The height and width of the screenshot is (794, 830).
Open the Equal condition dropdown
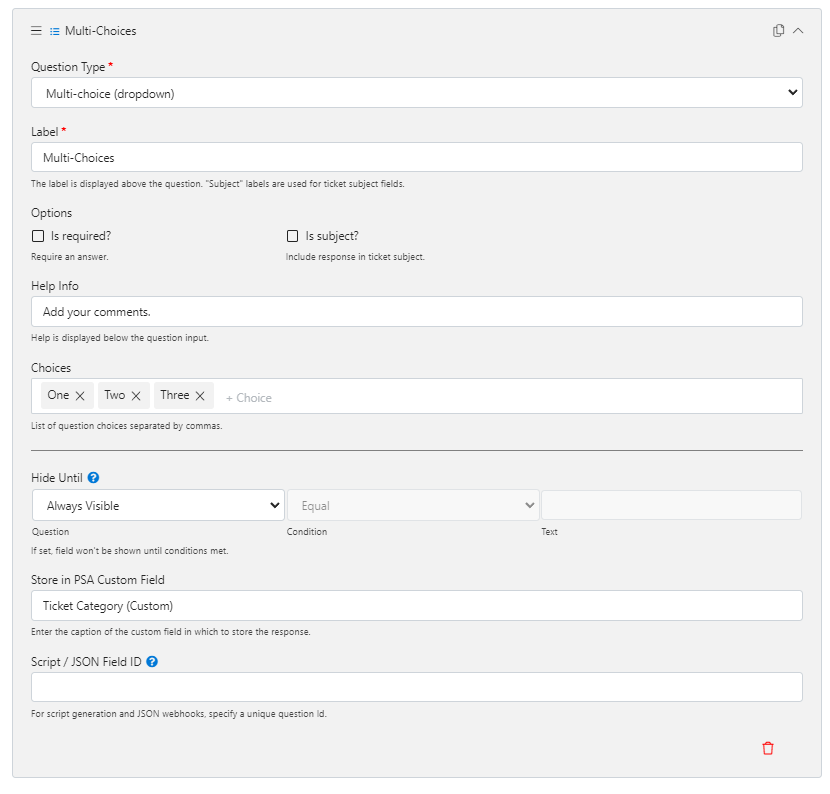[x=413, y=505]
